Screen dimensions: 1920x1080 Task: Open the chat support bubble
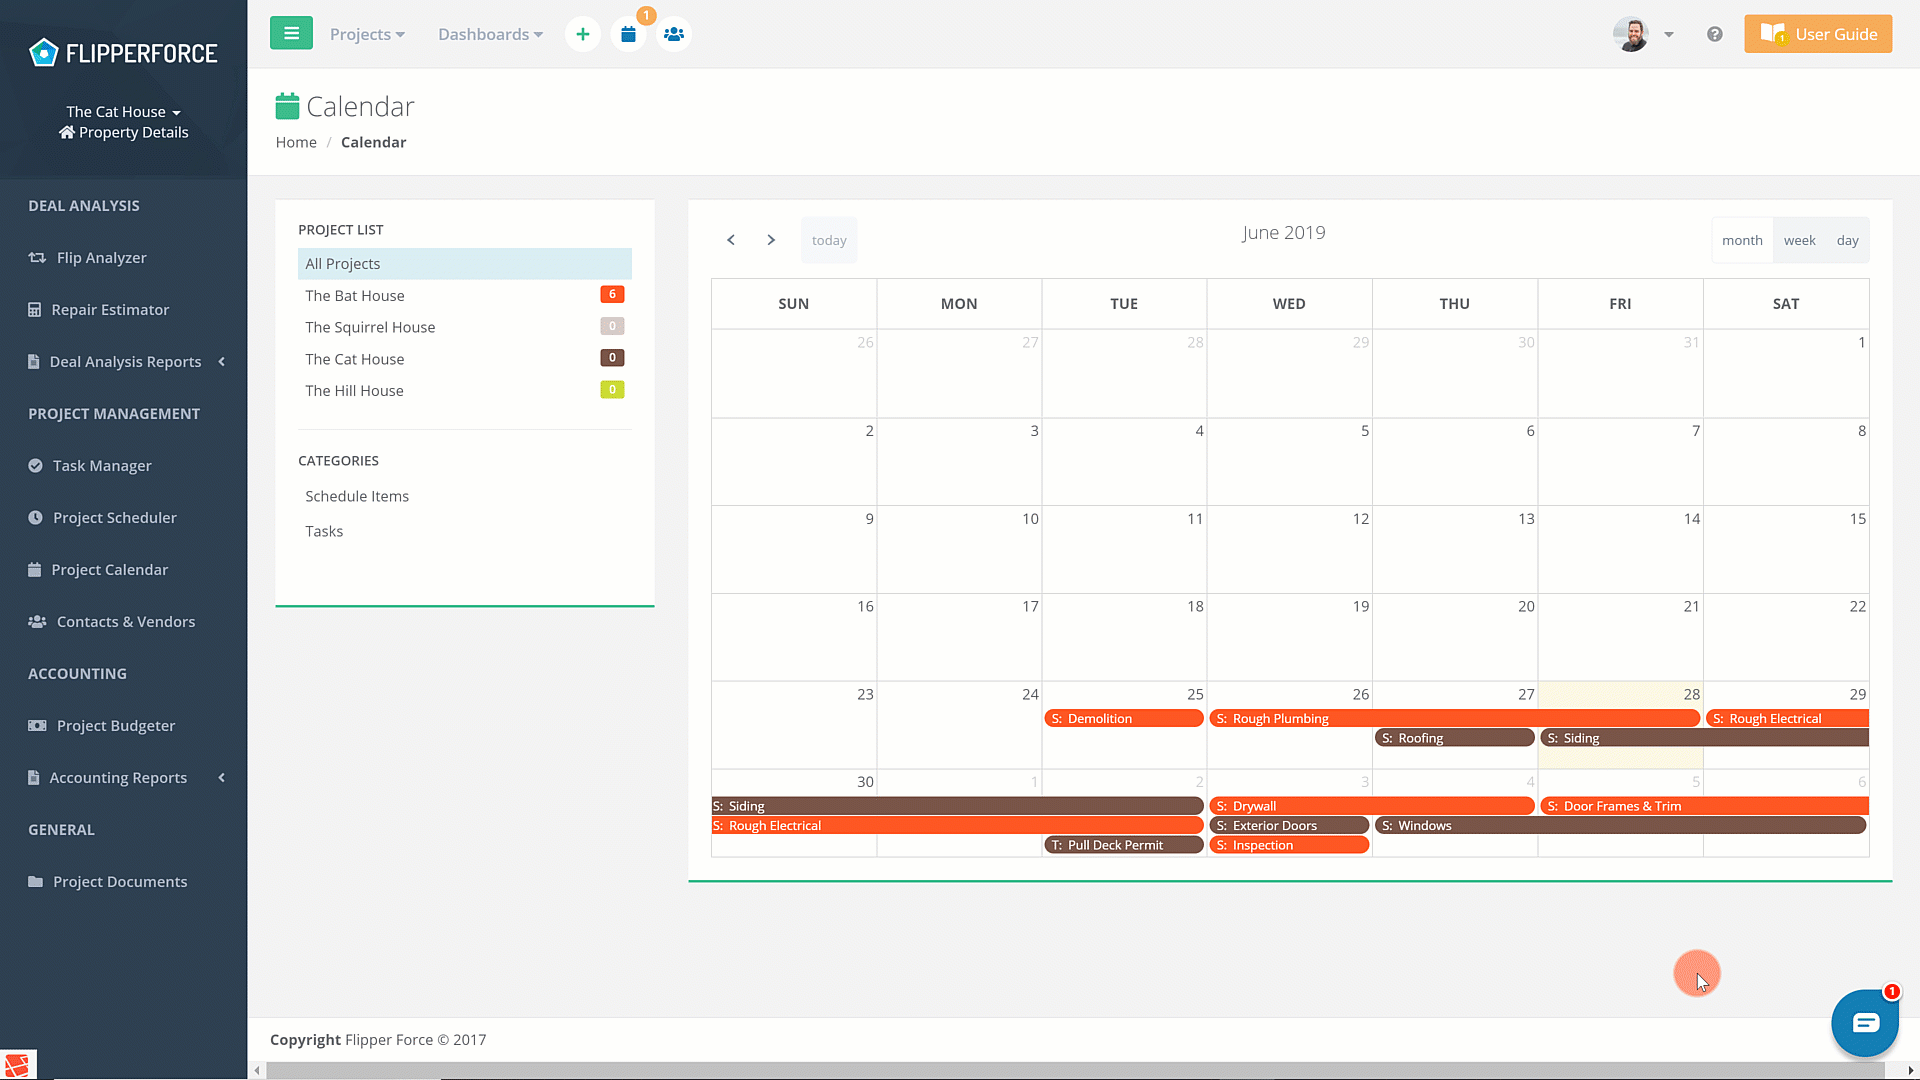tap(1865, 1022)
